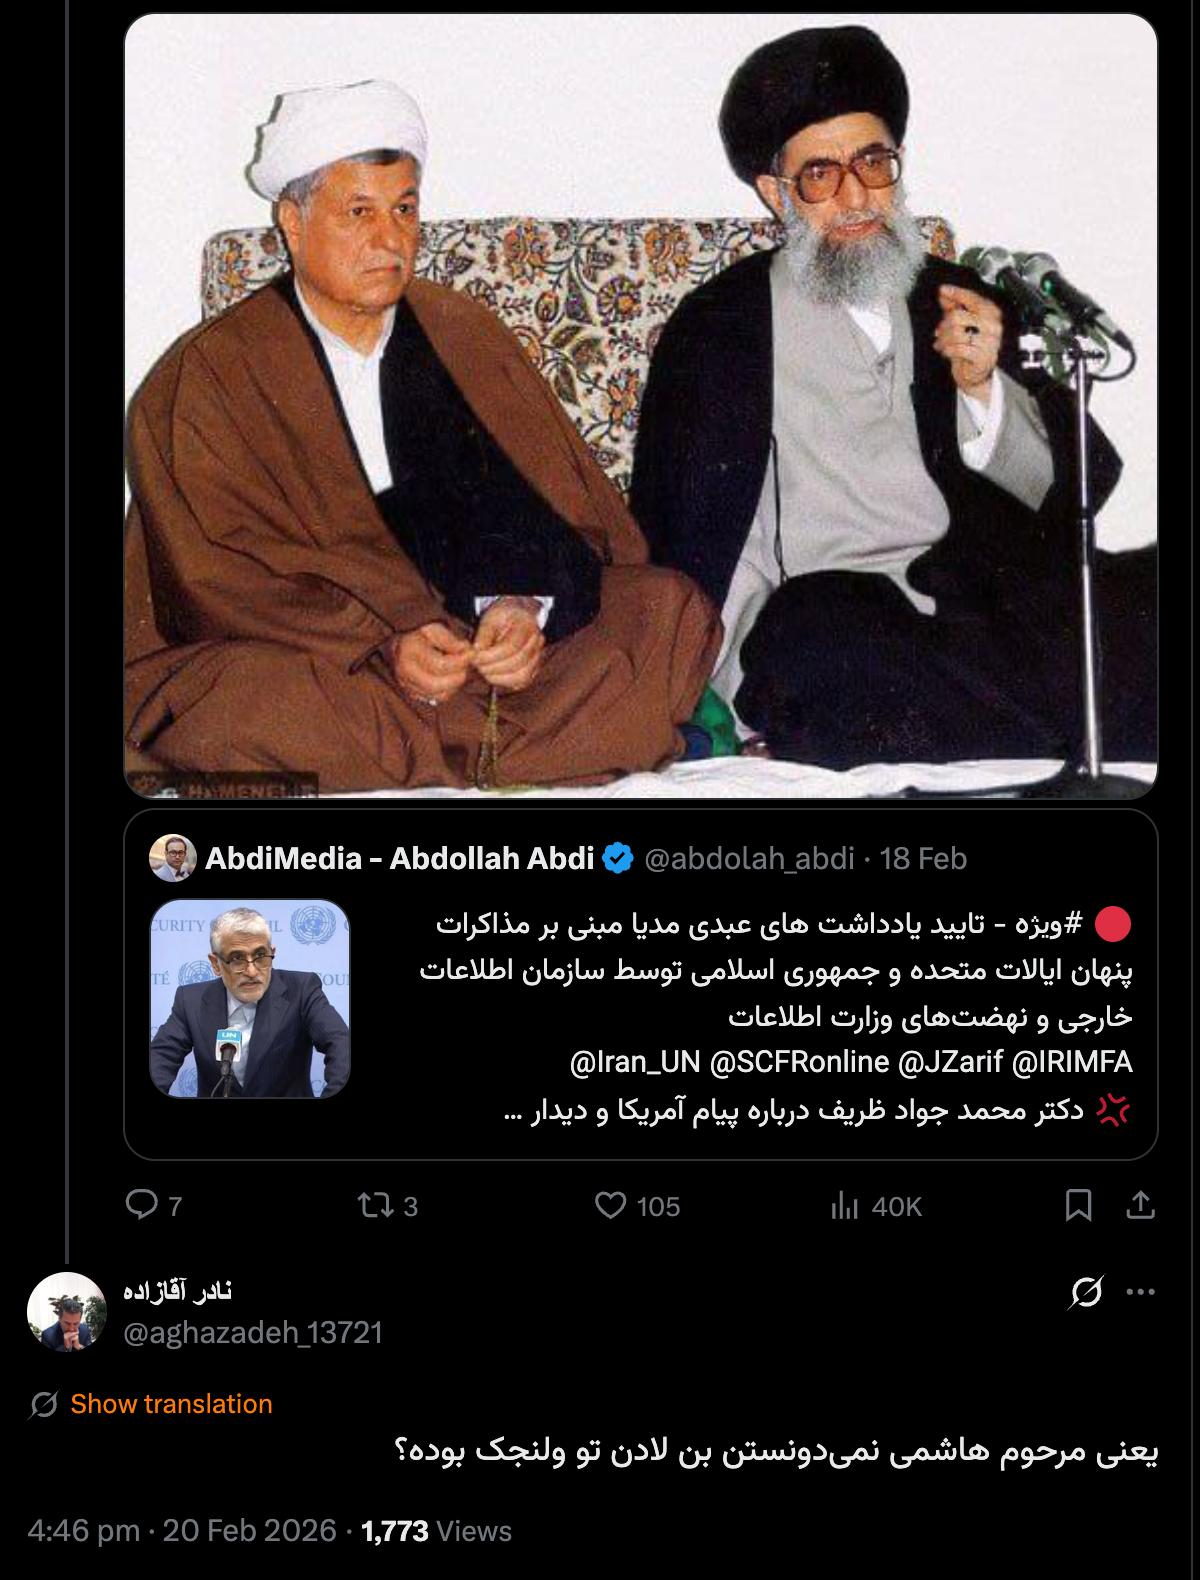The width and height of the screenshot is (1200, 1580).
Task: Repost using the retweet icon showing 3
Action: click(375, 1206)
